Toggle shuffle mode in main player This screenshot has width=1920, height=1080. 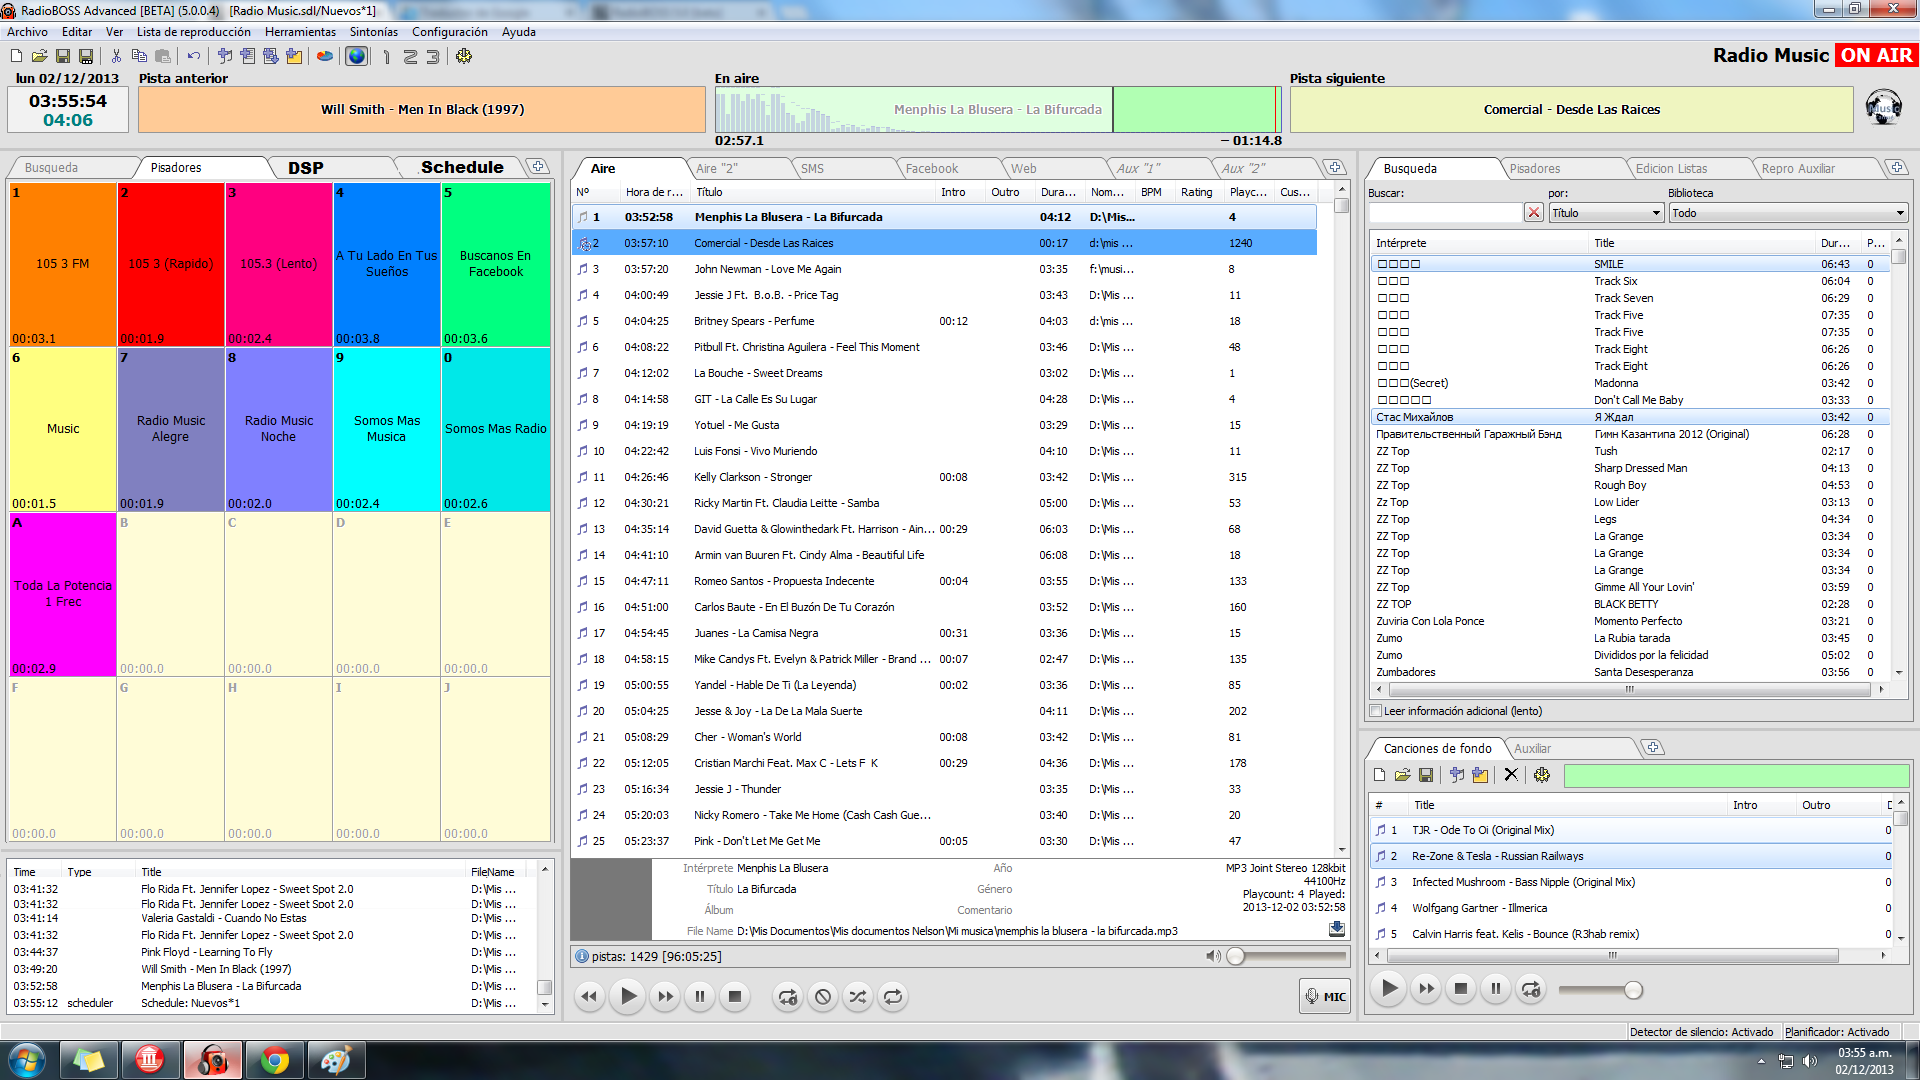(858, 996)
